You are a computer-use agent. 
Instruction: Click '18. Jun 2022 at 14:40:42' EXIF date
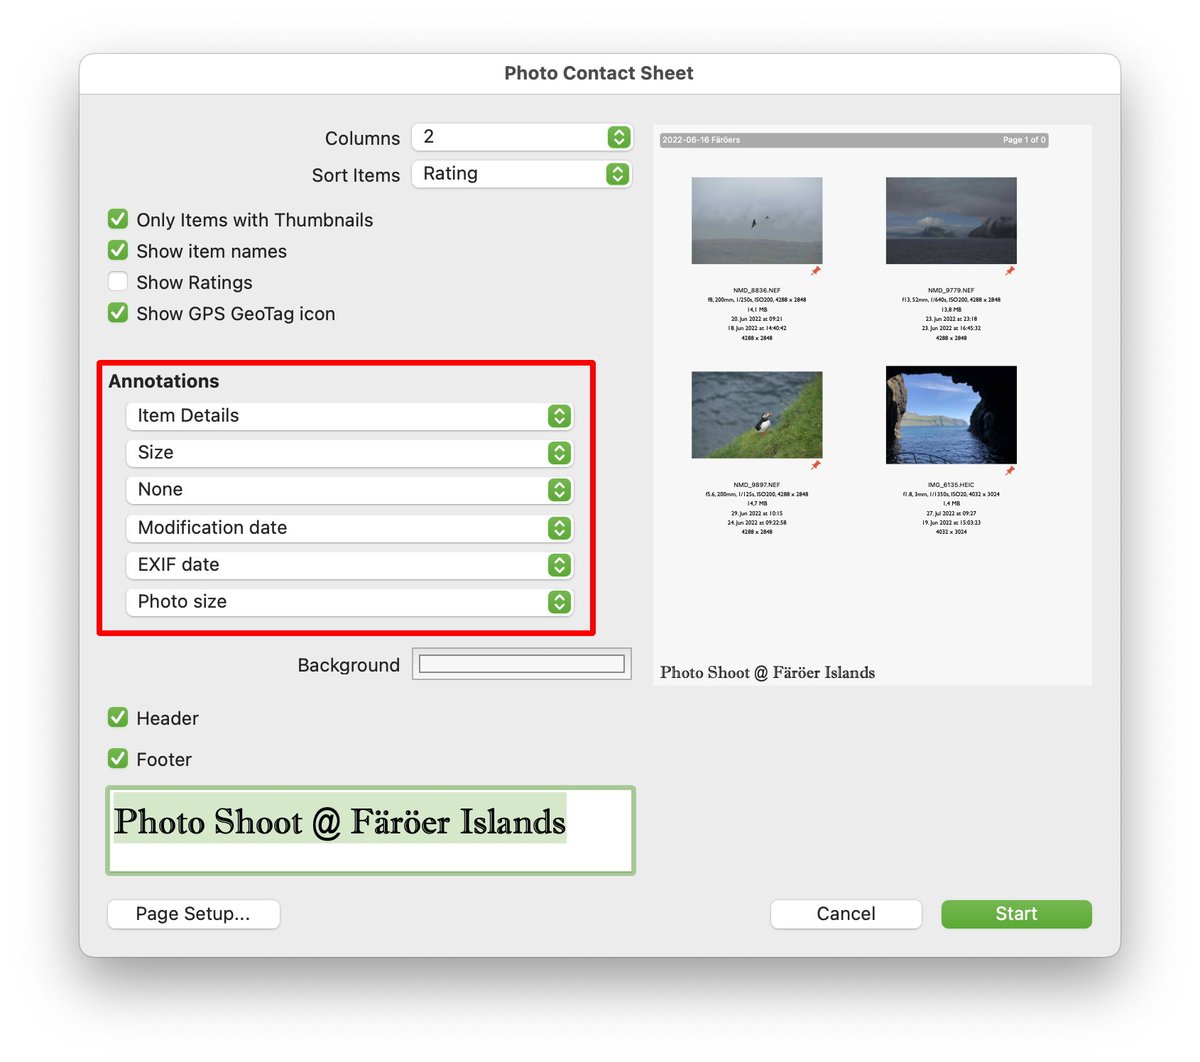coord(757,328)
